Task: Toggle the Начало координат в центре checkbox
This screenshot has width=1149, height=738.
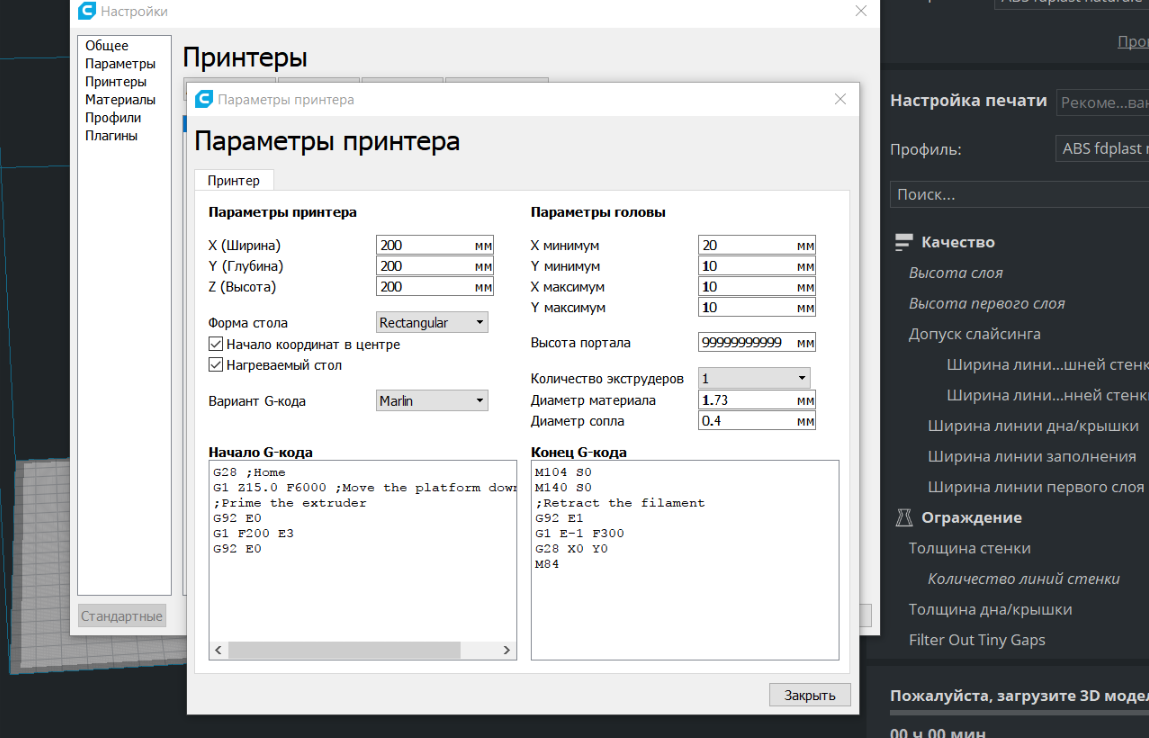Action: pos(216,344)
